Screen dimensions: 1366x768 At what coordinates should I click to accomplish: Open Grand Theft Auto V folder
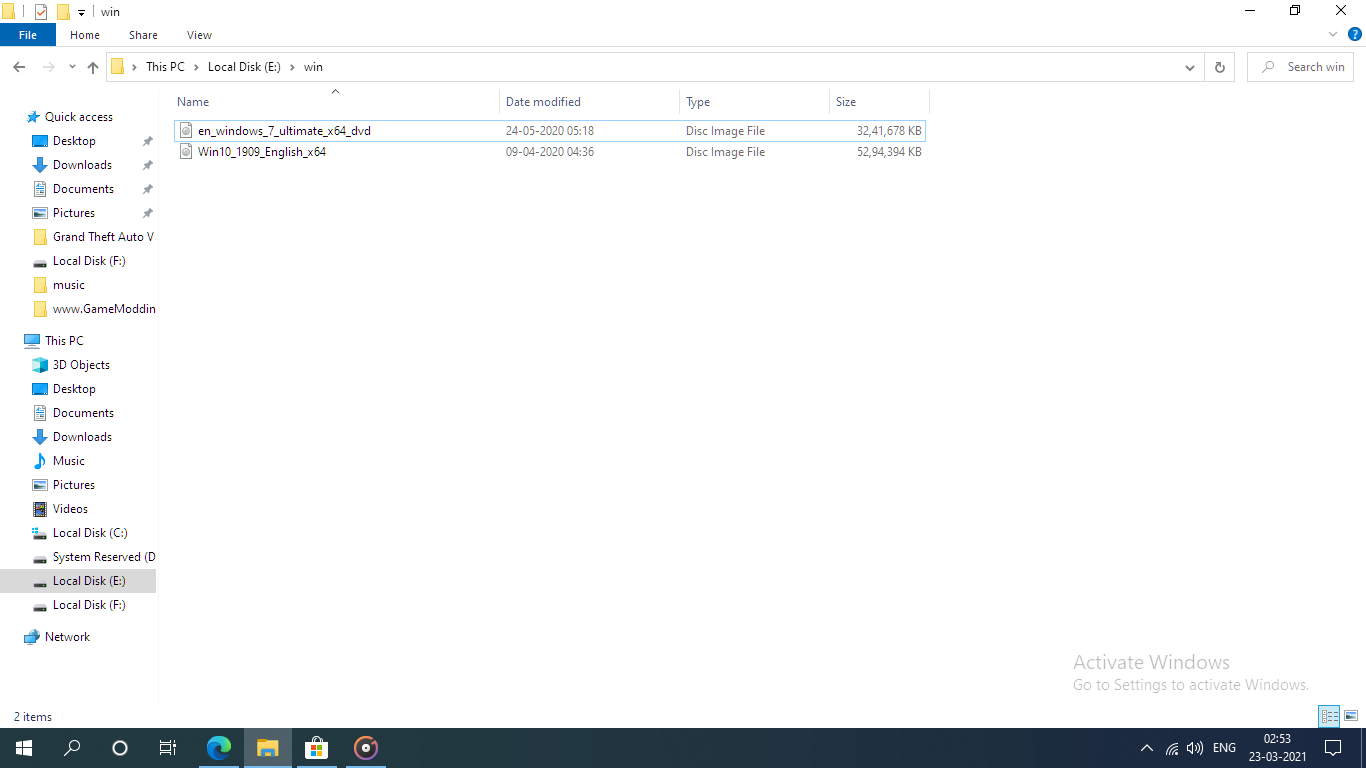tap(103, 237)
